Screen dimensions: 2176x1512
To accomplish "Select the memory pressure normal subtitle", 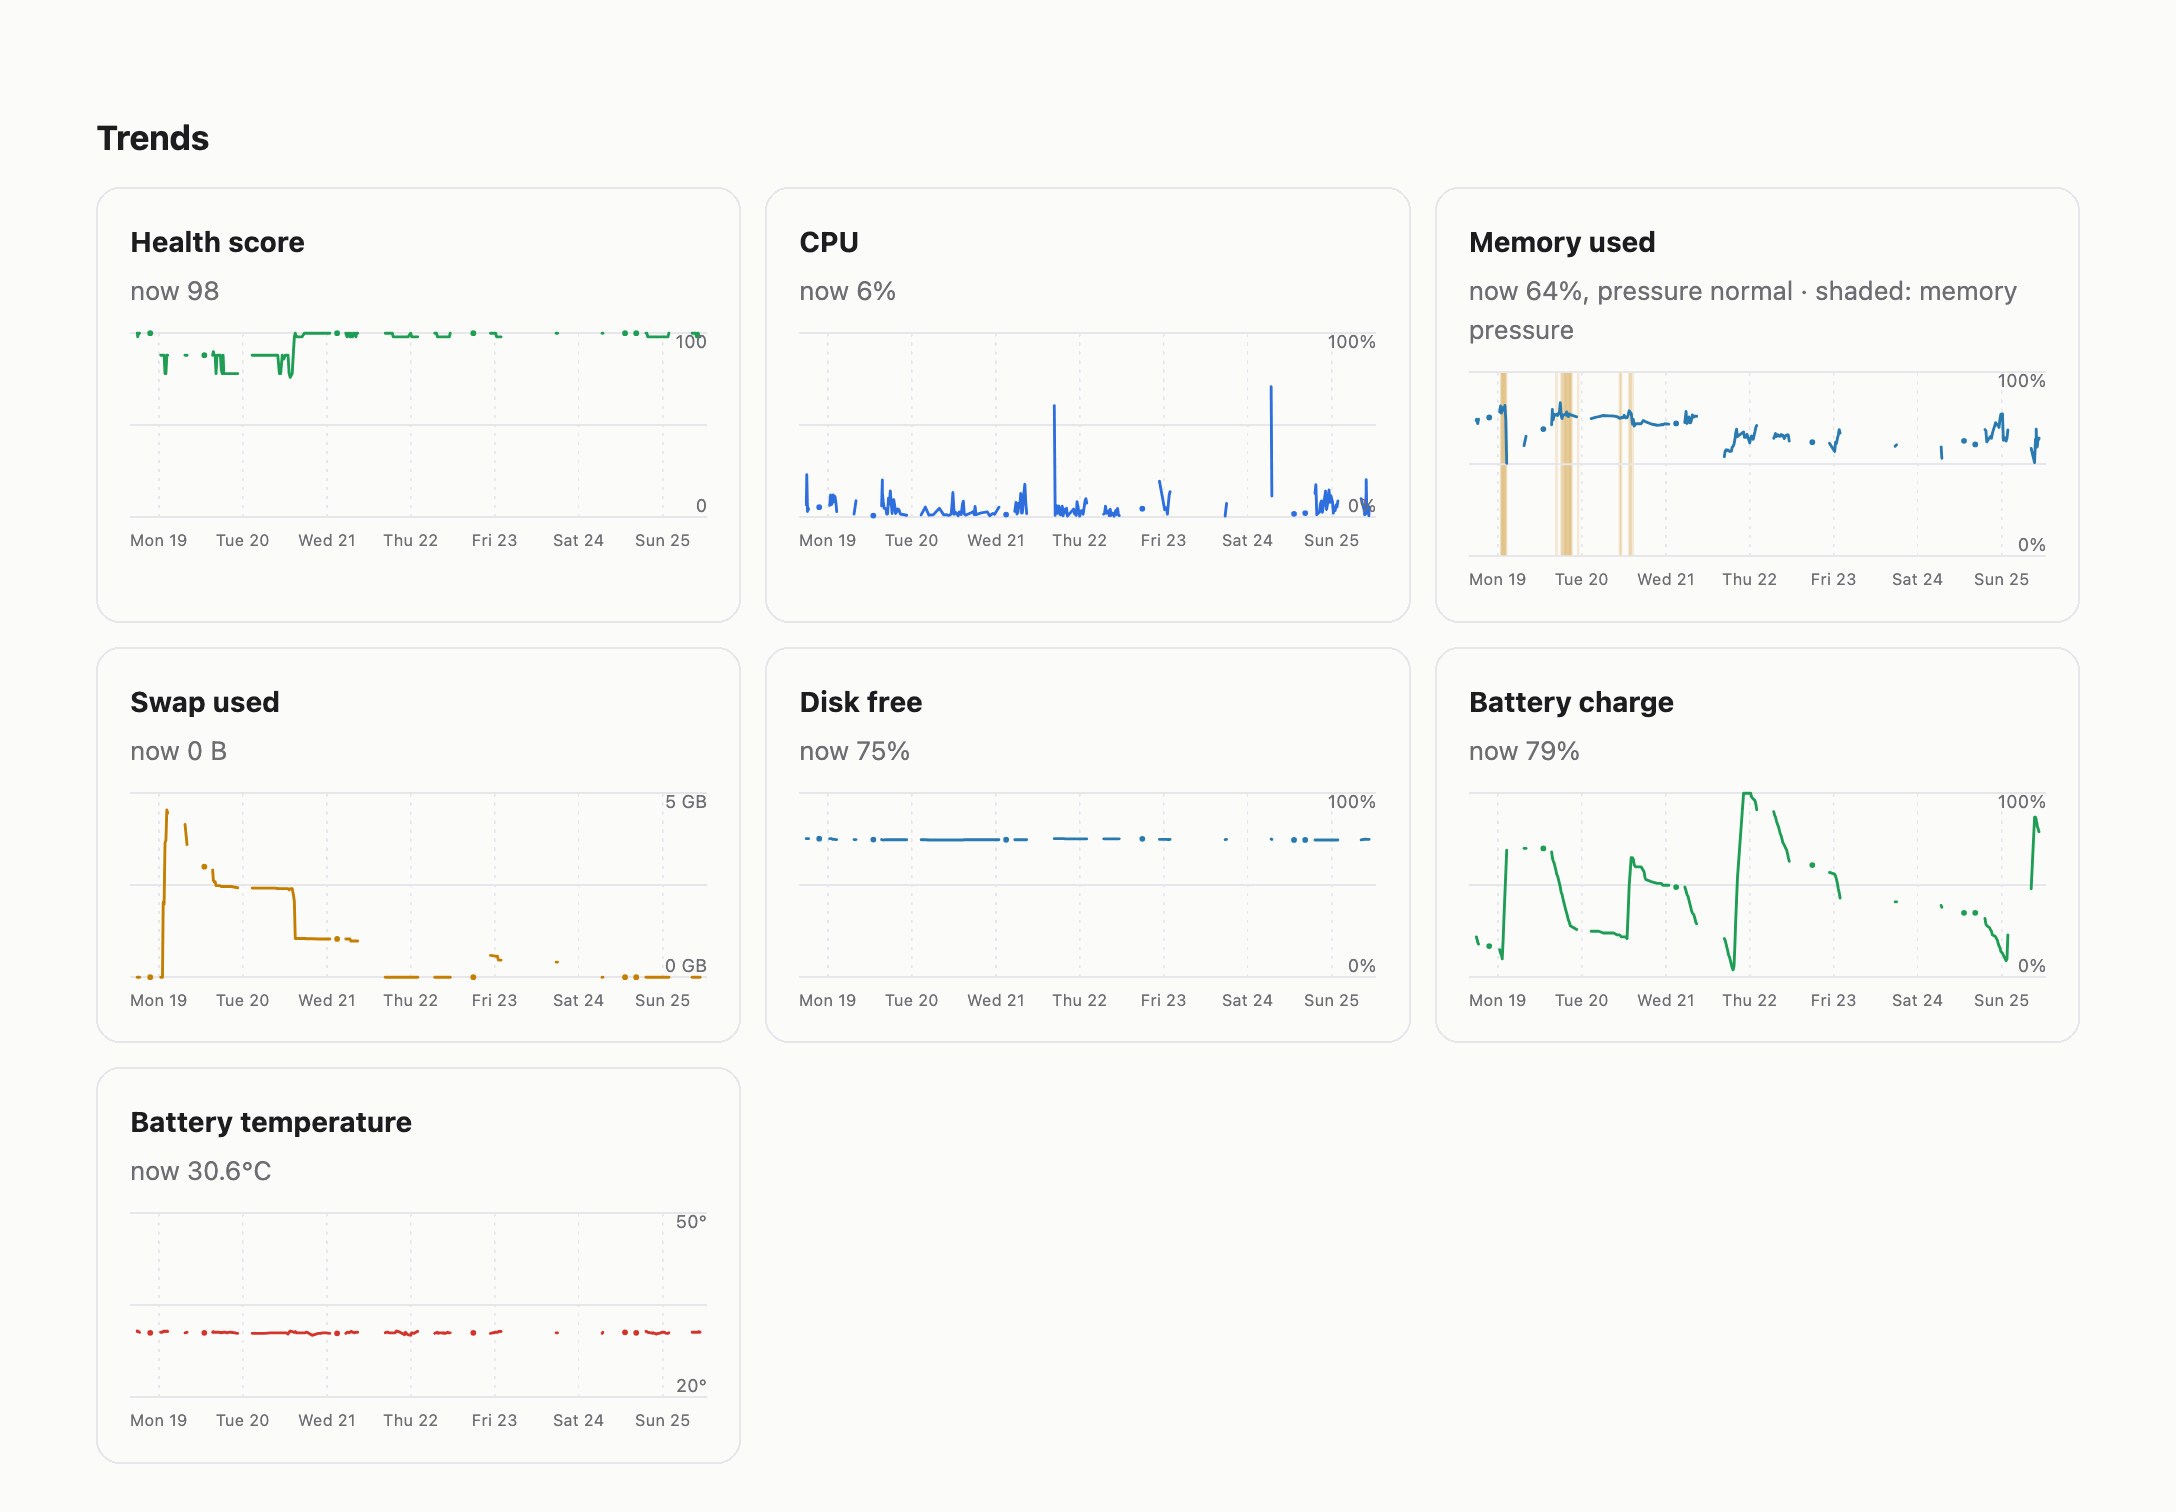I will tap(1743, 310).
